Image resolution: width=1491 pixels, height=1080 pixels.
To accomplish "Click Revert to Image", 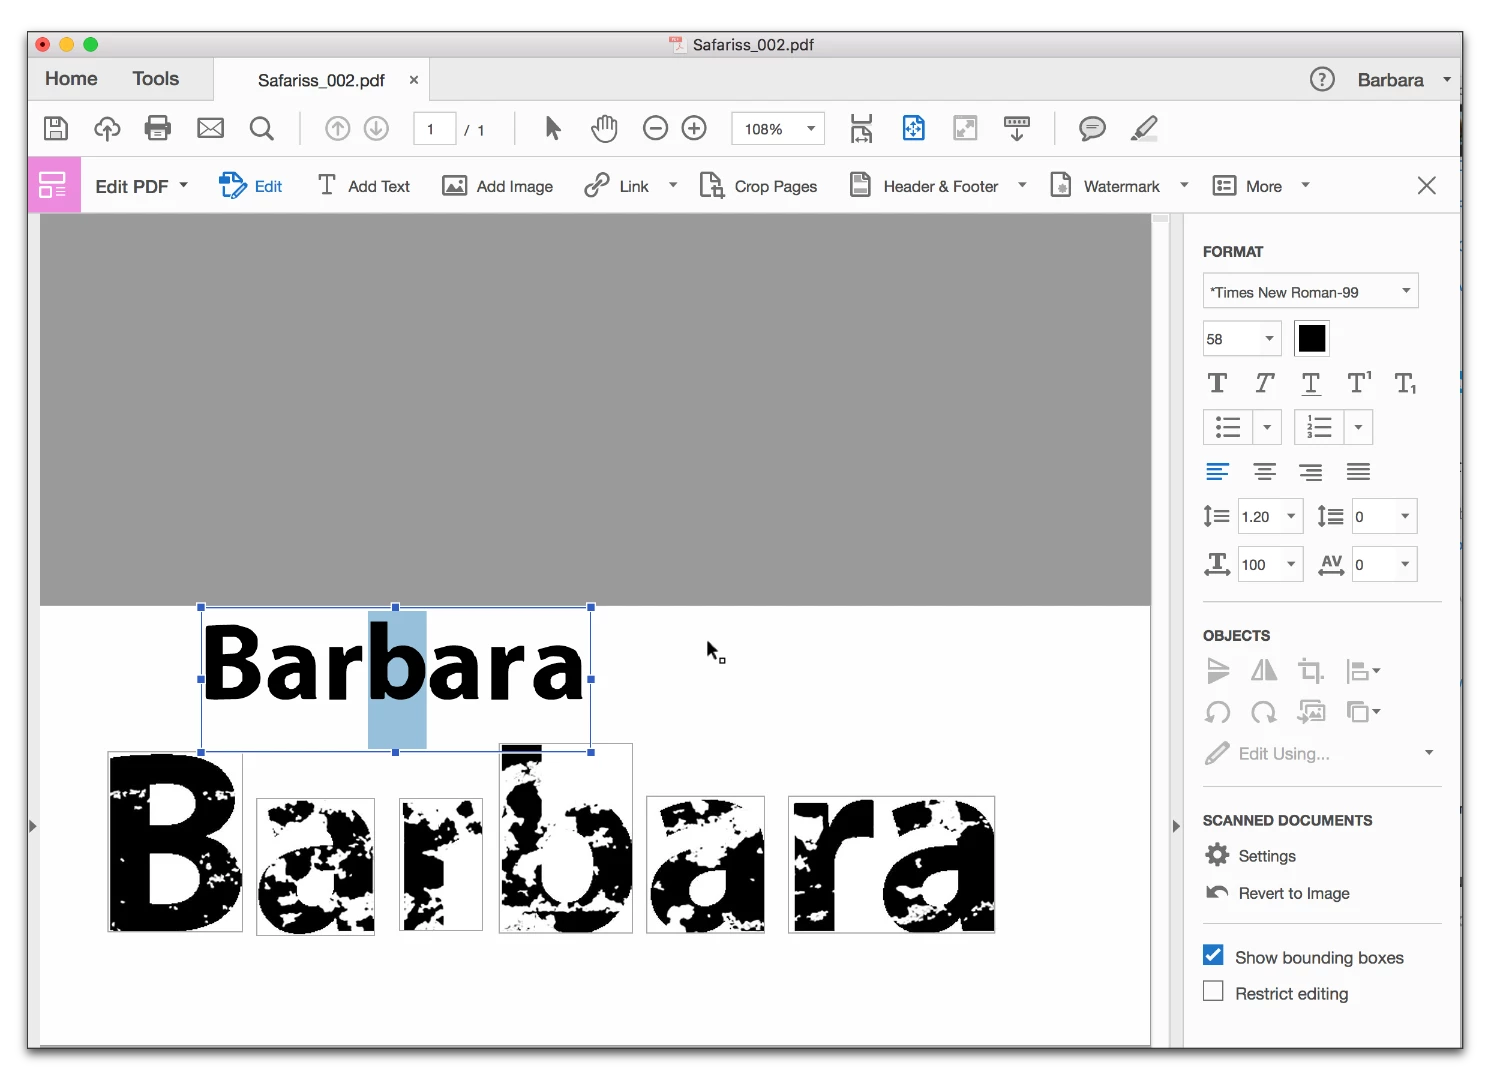I will (x=1278, y=893).
